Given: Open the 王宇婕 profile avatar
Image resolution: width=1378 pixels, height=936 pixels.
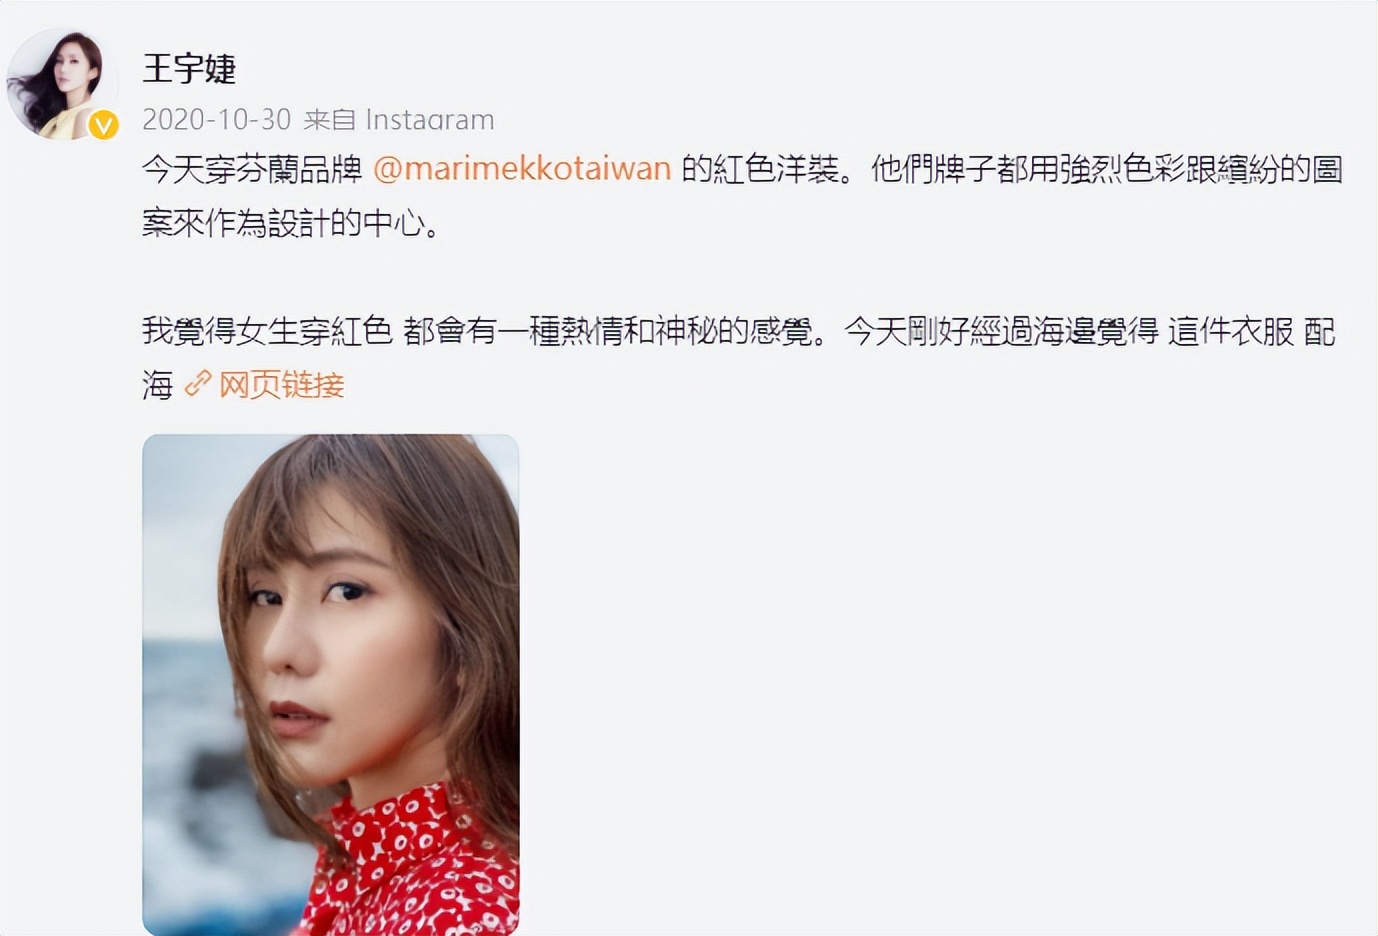Looking at the screenshot, I should point(62,84).
